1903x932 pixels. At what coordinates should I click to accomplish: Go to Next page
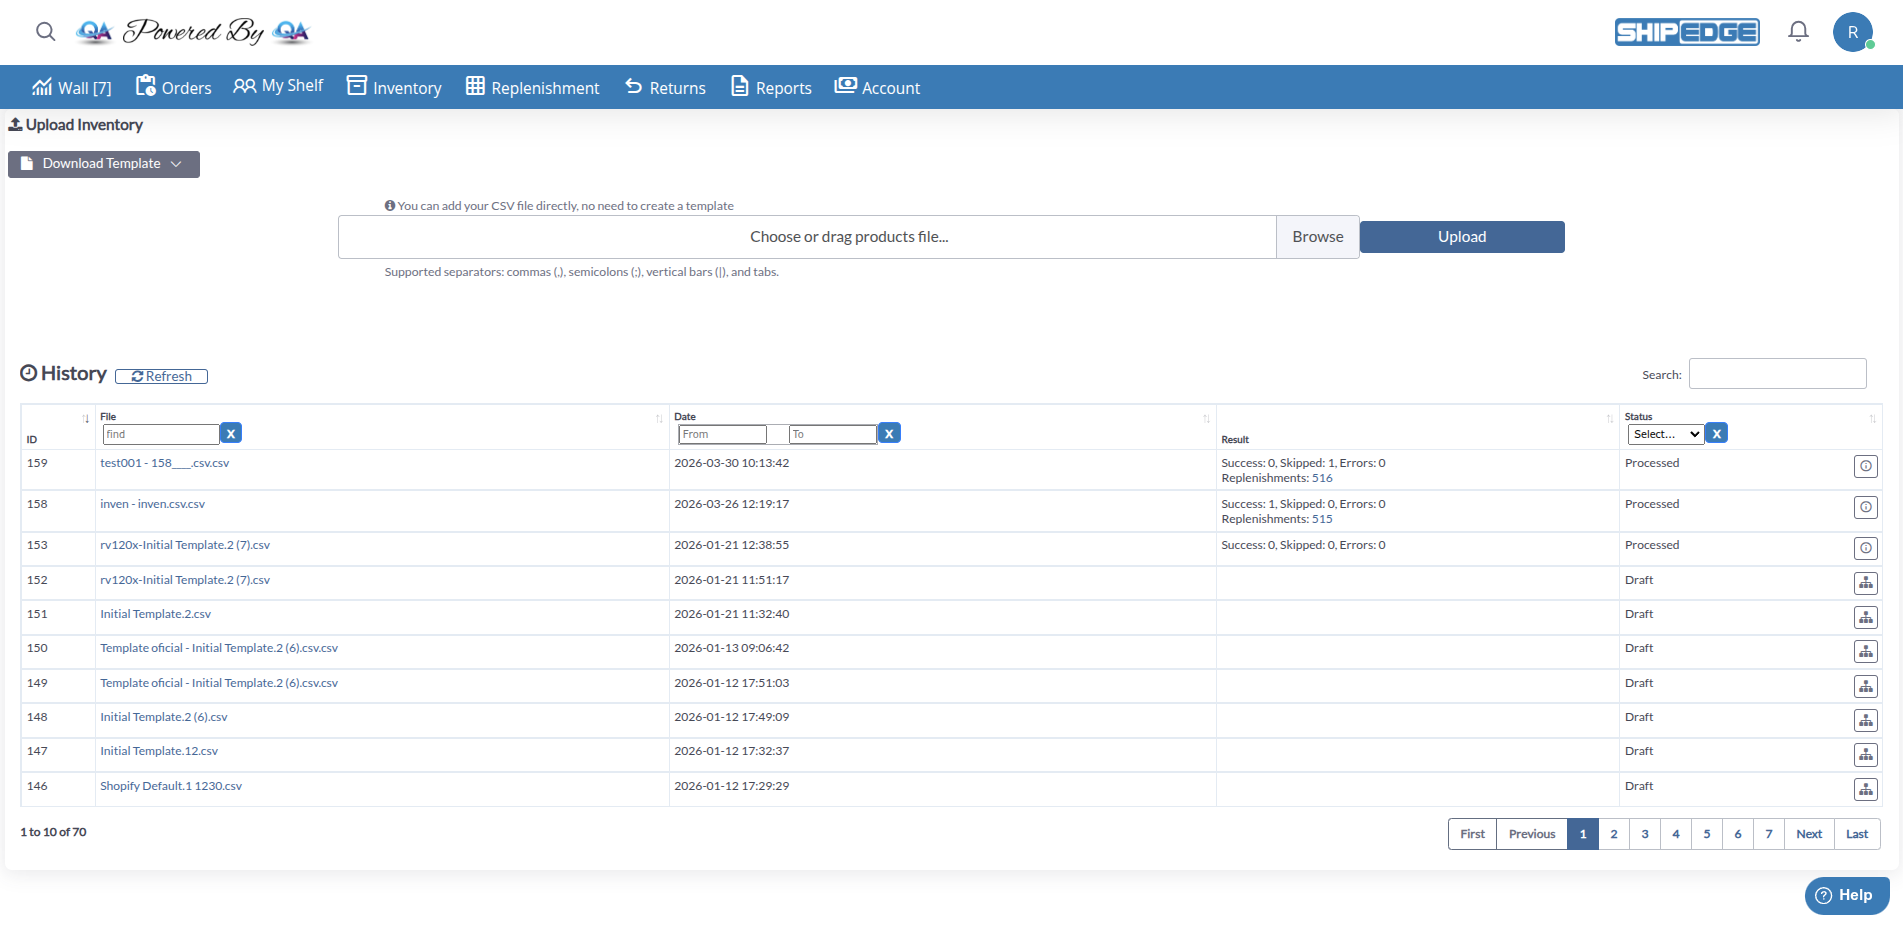[x=1809, y=834]
